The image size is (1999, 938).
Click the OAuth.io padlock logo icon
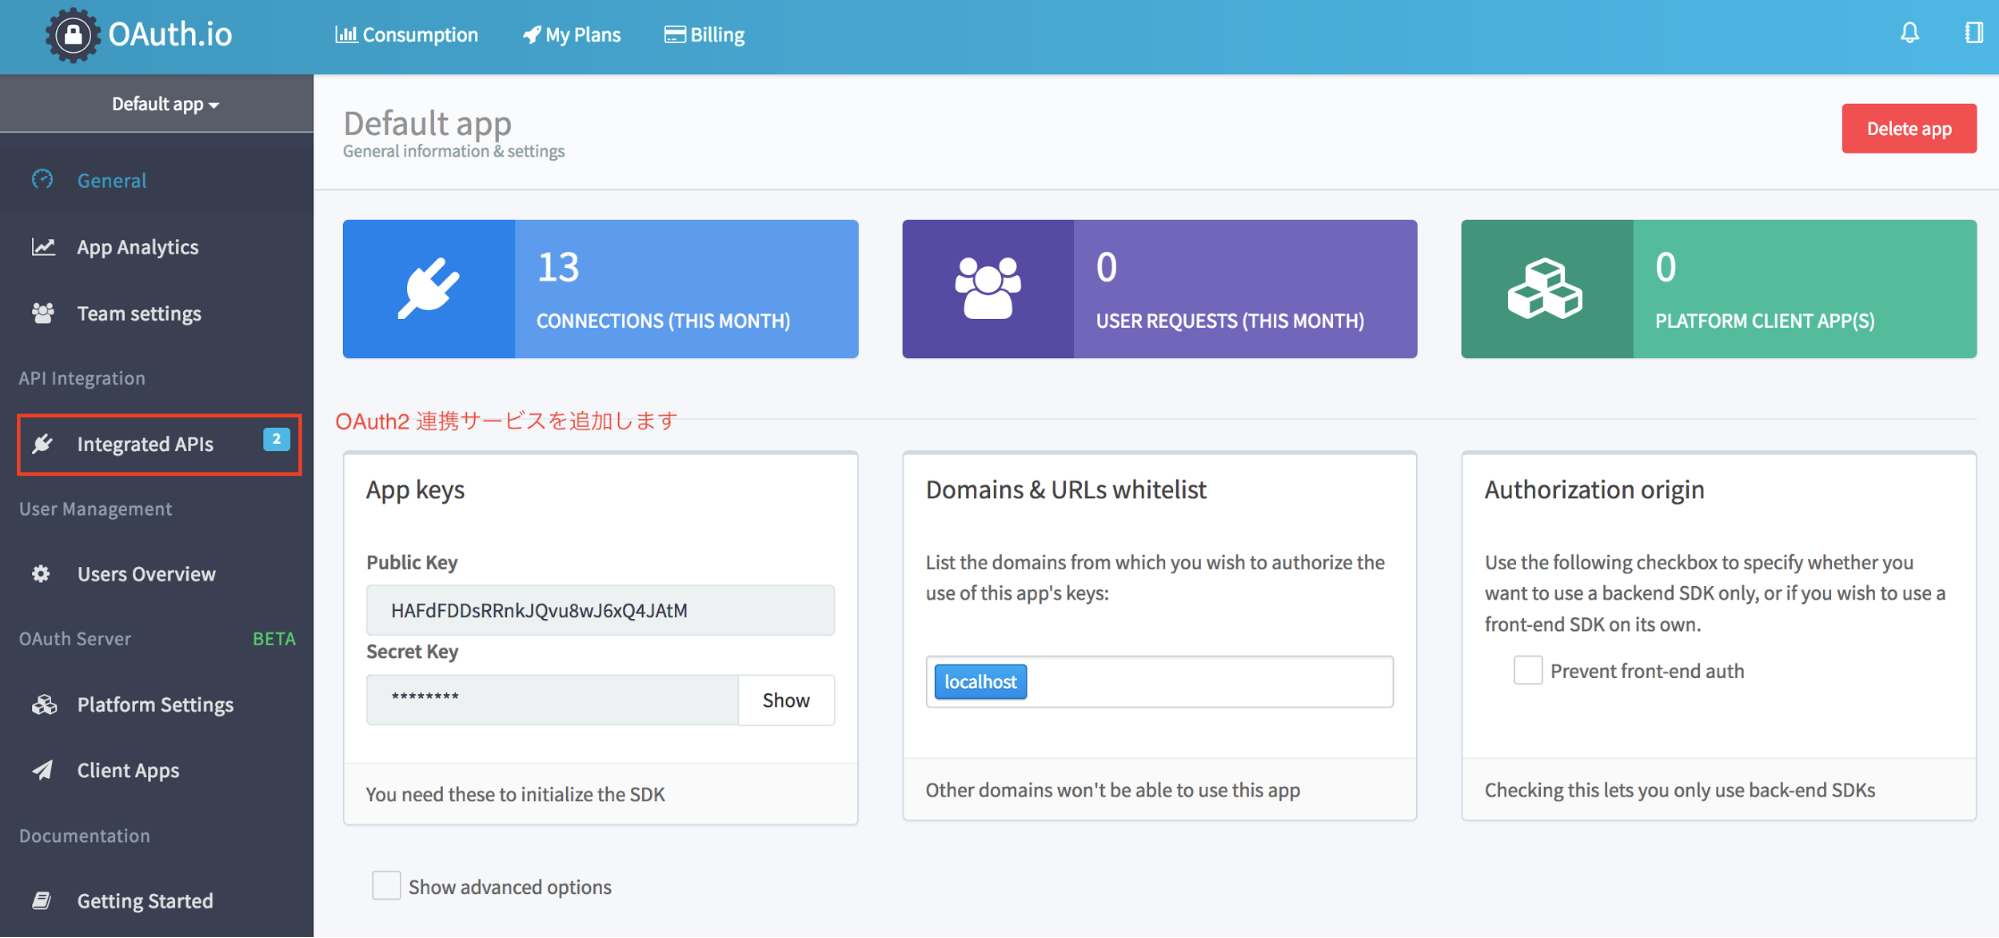point(73,35)
